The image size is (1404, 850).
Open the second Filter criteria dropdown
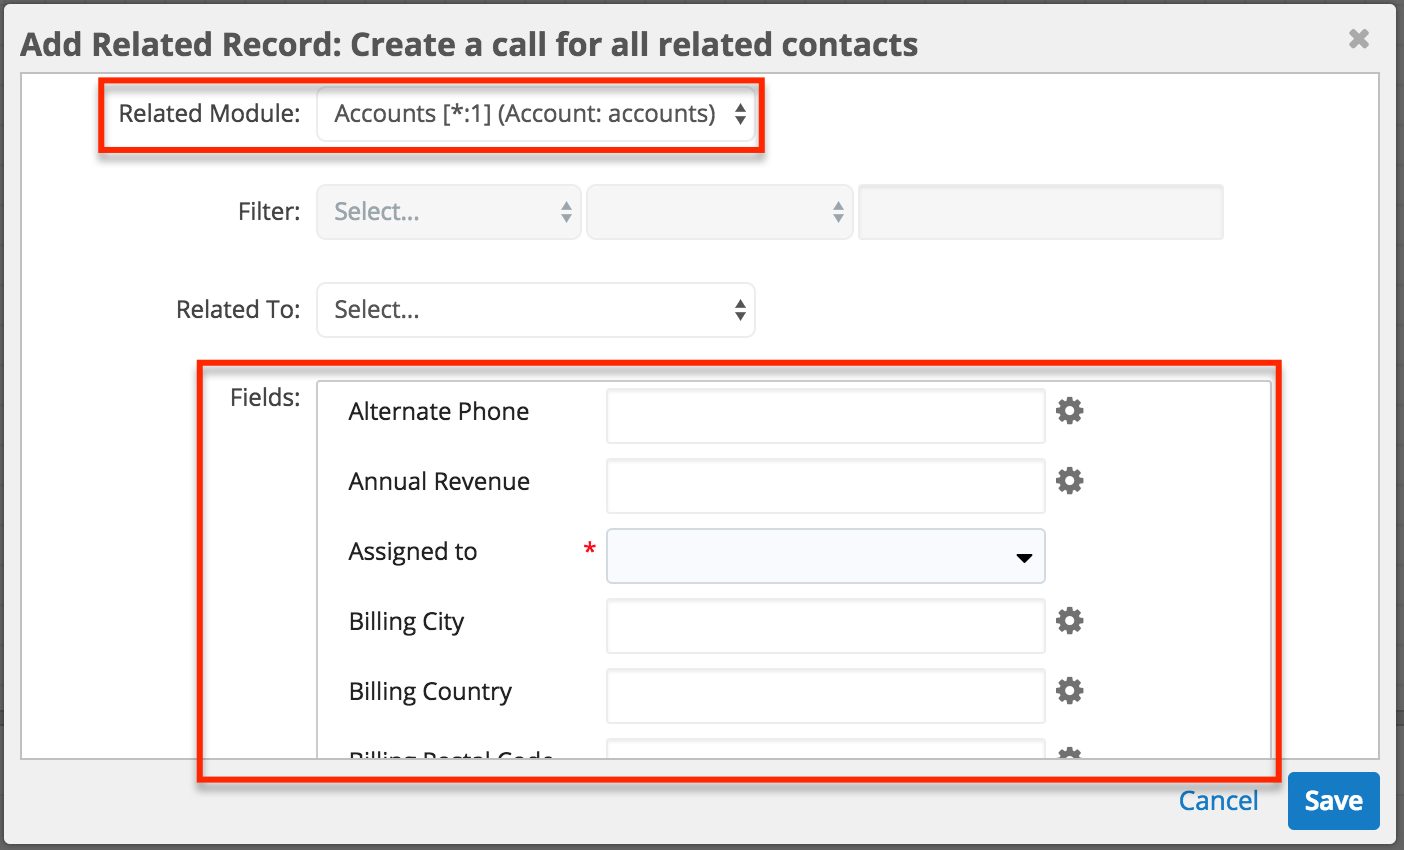(x=719, y=211)
